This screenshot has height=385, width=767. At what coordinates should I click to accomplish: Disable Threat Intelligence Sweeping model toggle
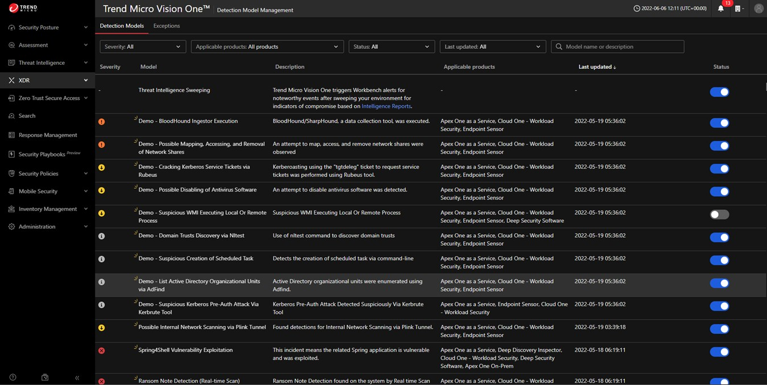coord(719,92)
